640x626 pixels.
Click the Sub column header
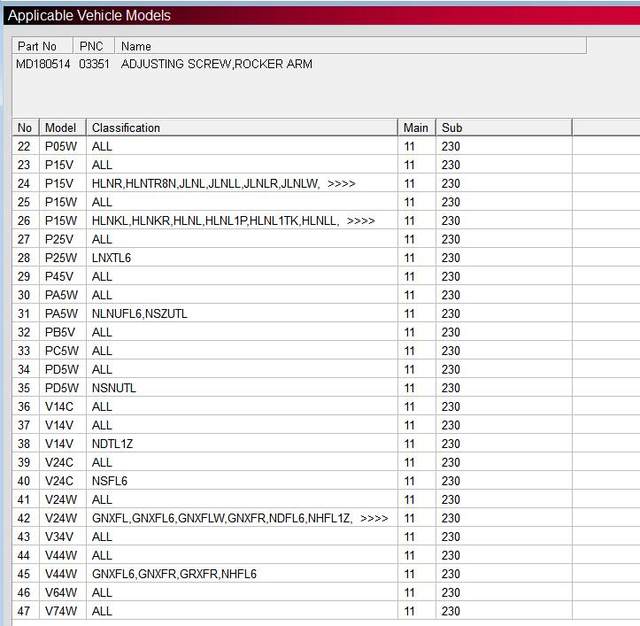504,128
